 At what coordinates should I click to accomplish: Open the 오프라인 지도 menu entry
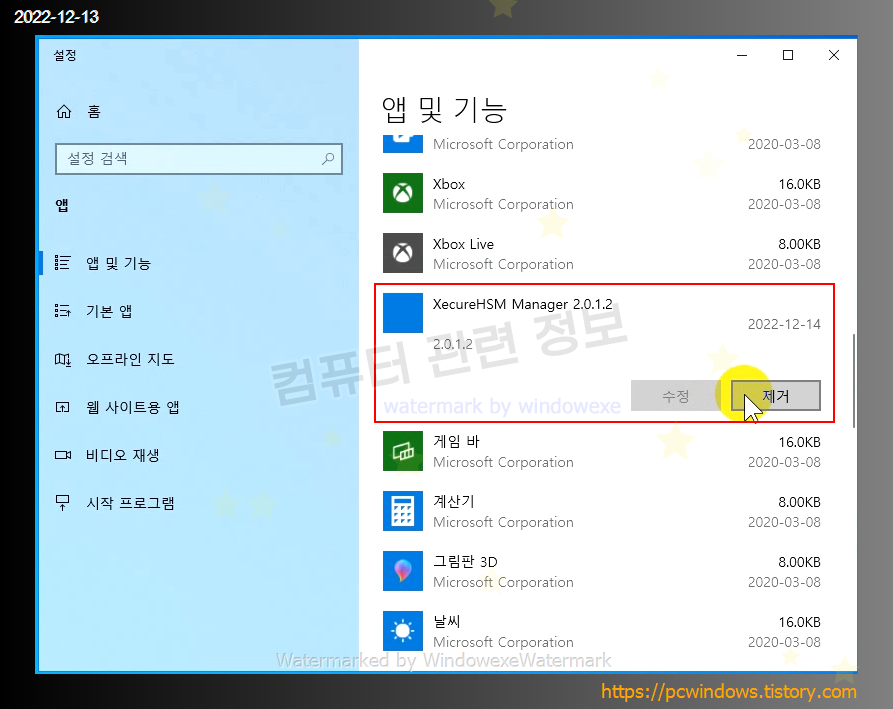[130, 359]
